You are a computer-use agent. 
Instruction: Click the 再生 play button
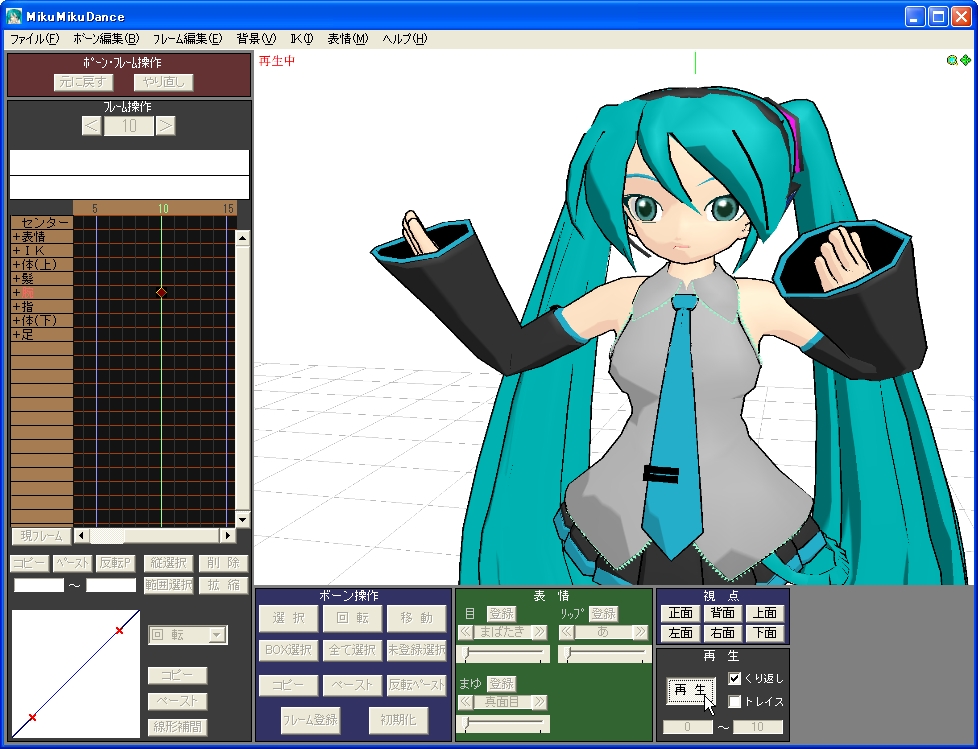[690, 690]
